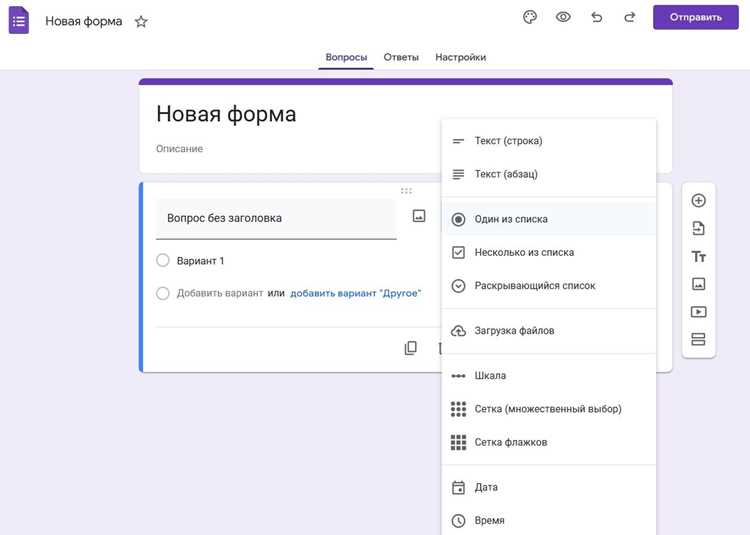
Task: Switch to the Ответы tab
Action: point(401,57)
